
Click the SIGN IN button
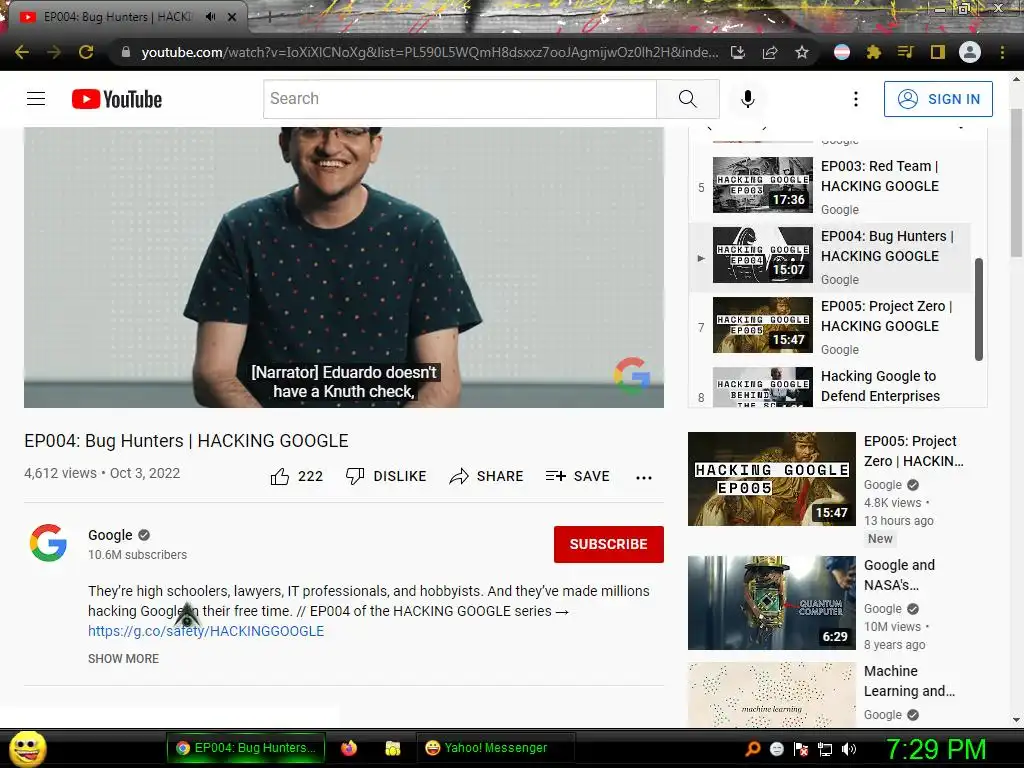click(938, 99)
